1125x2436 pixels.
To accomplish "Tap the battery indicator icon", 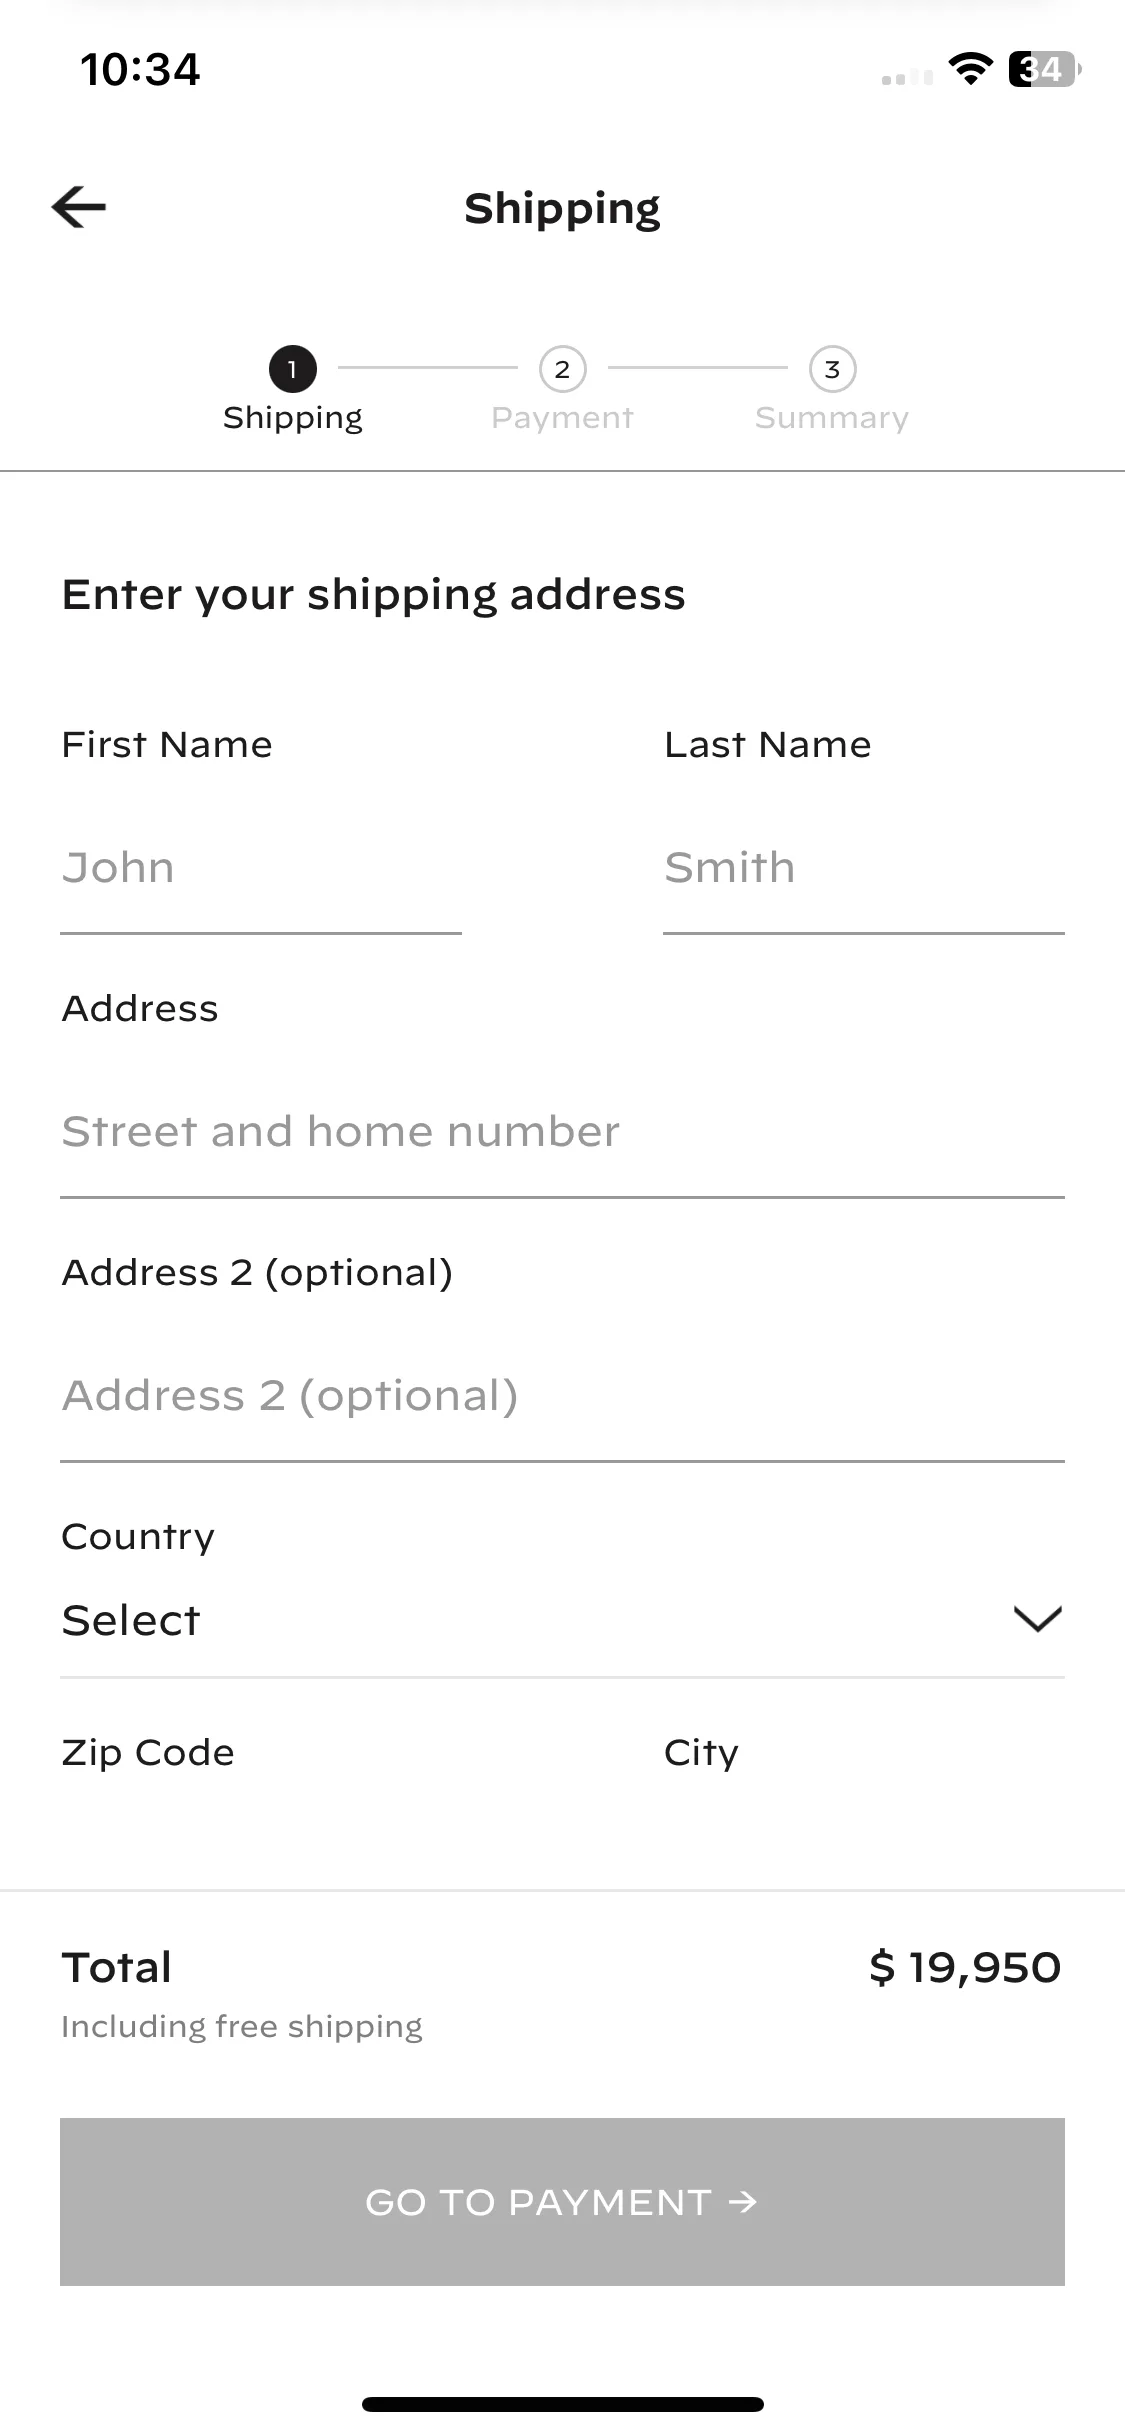I will [x=1044, y=69].
